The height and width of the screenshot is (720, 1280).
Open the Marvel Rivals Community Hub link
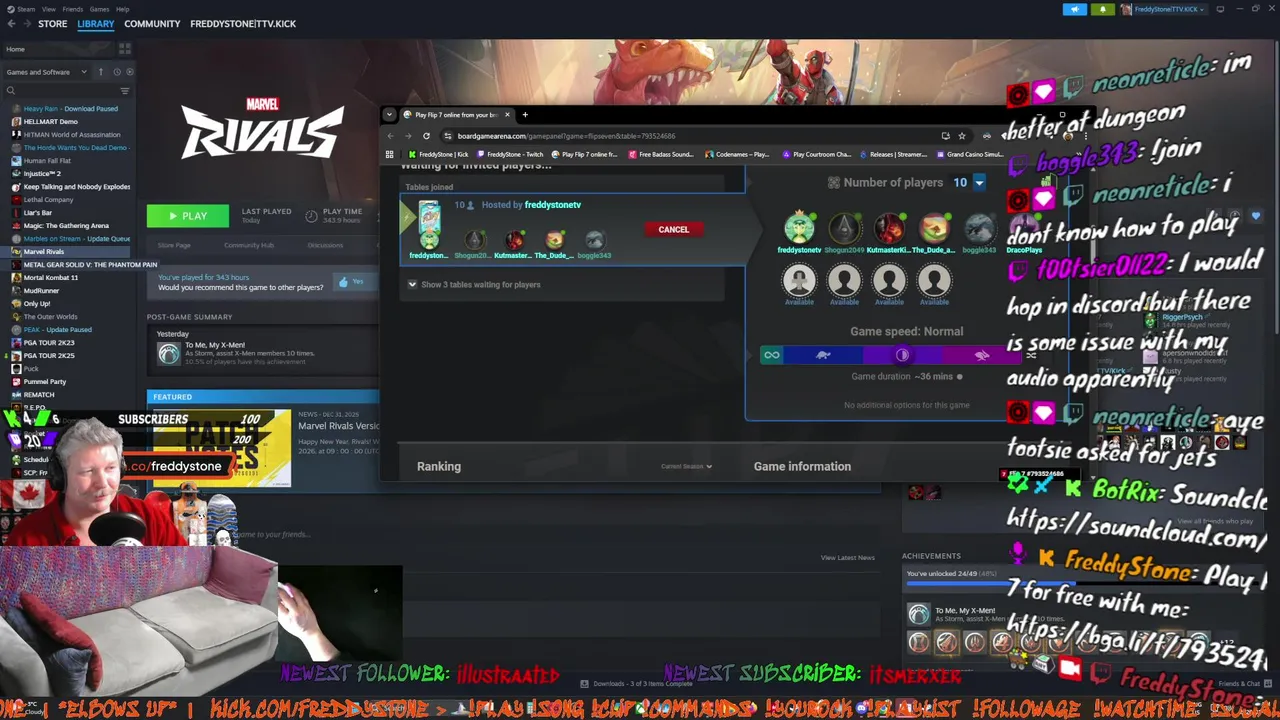249,245
